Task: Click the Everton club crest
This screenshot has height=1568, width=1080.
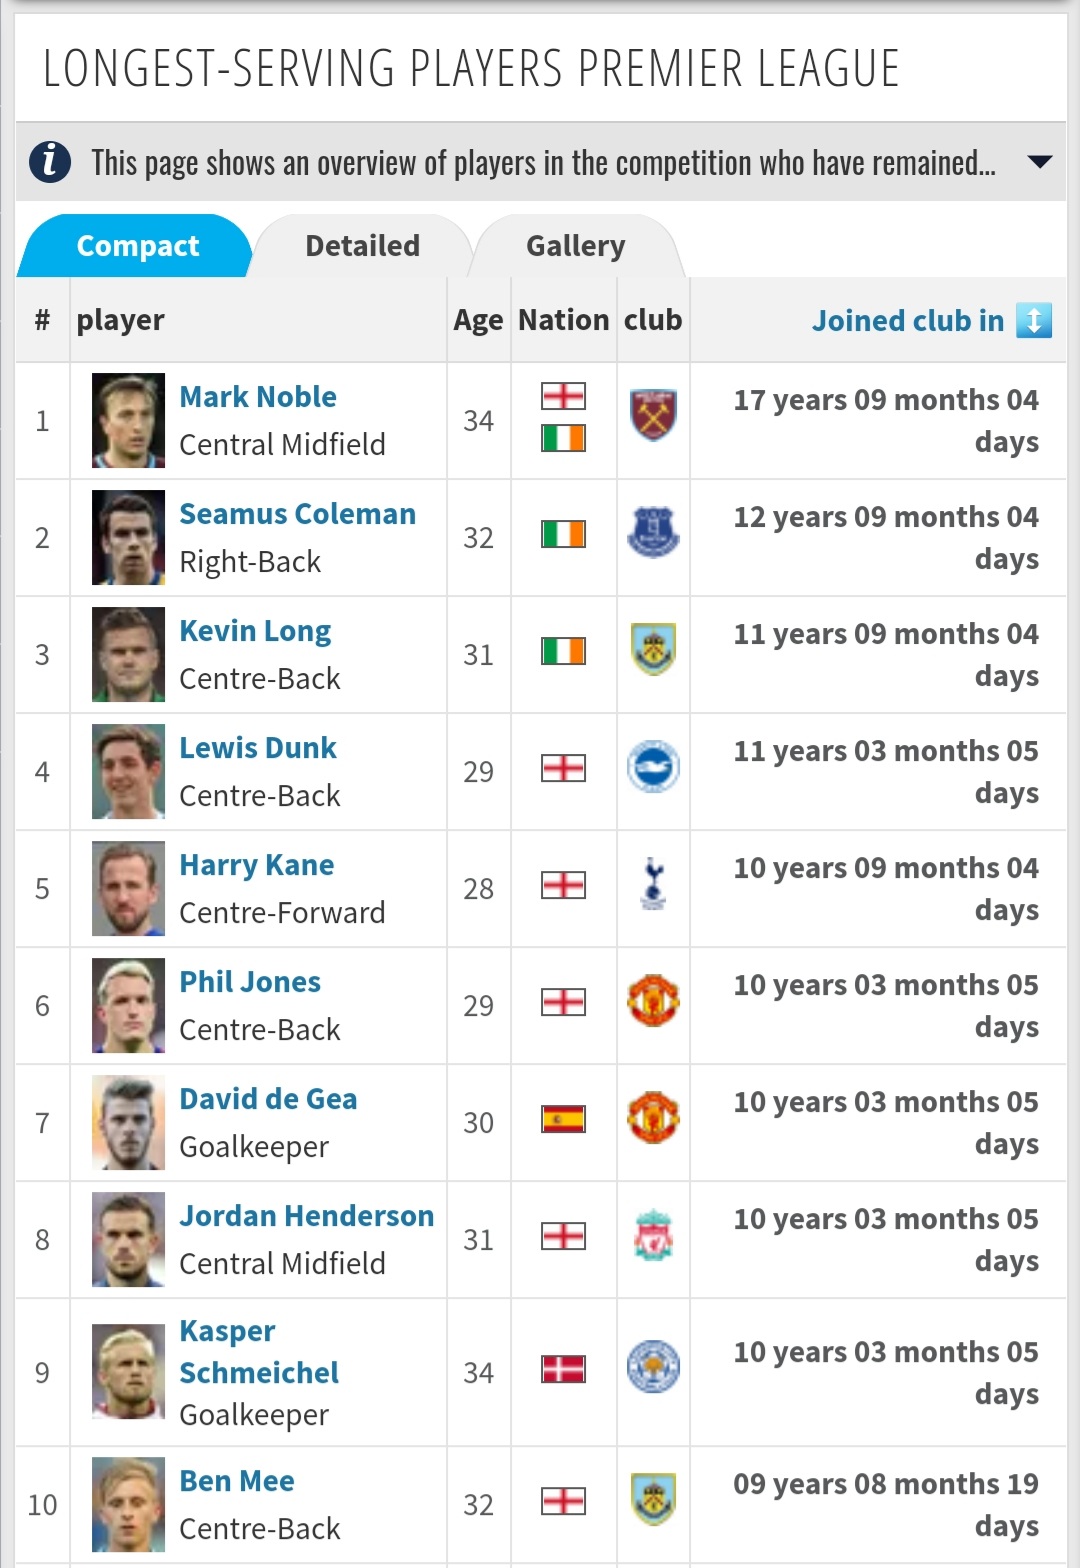Action: [x=653, y=532]
